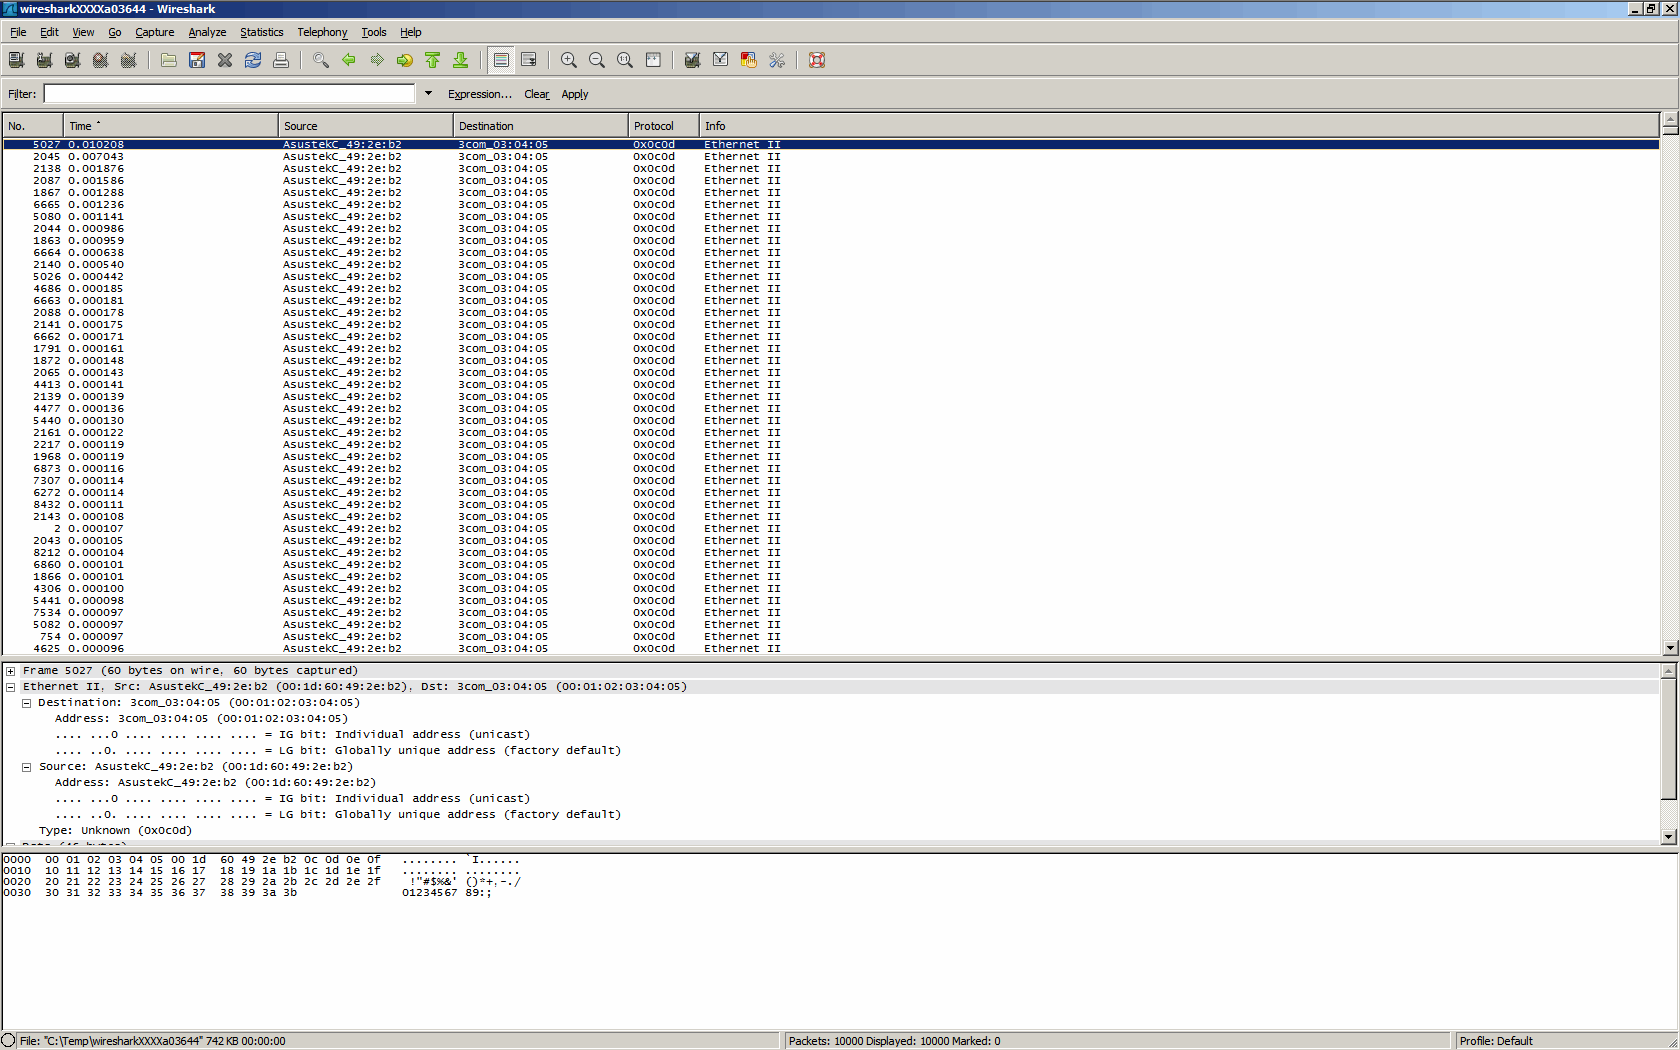Restart the running live capture

click(x=128, y=60)
